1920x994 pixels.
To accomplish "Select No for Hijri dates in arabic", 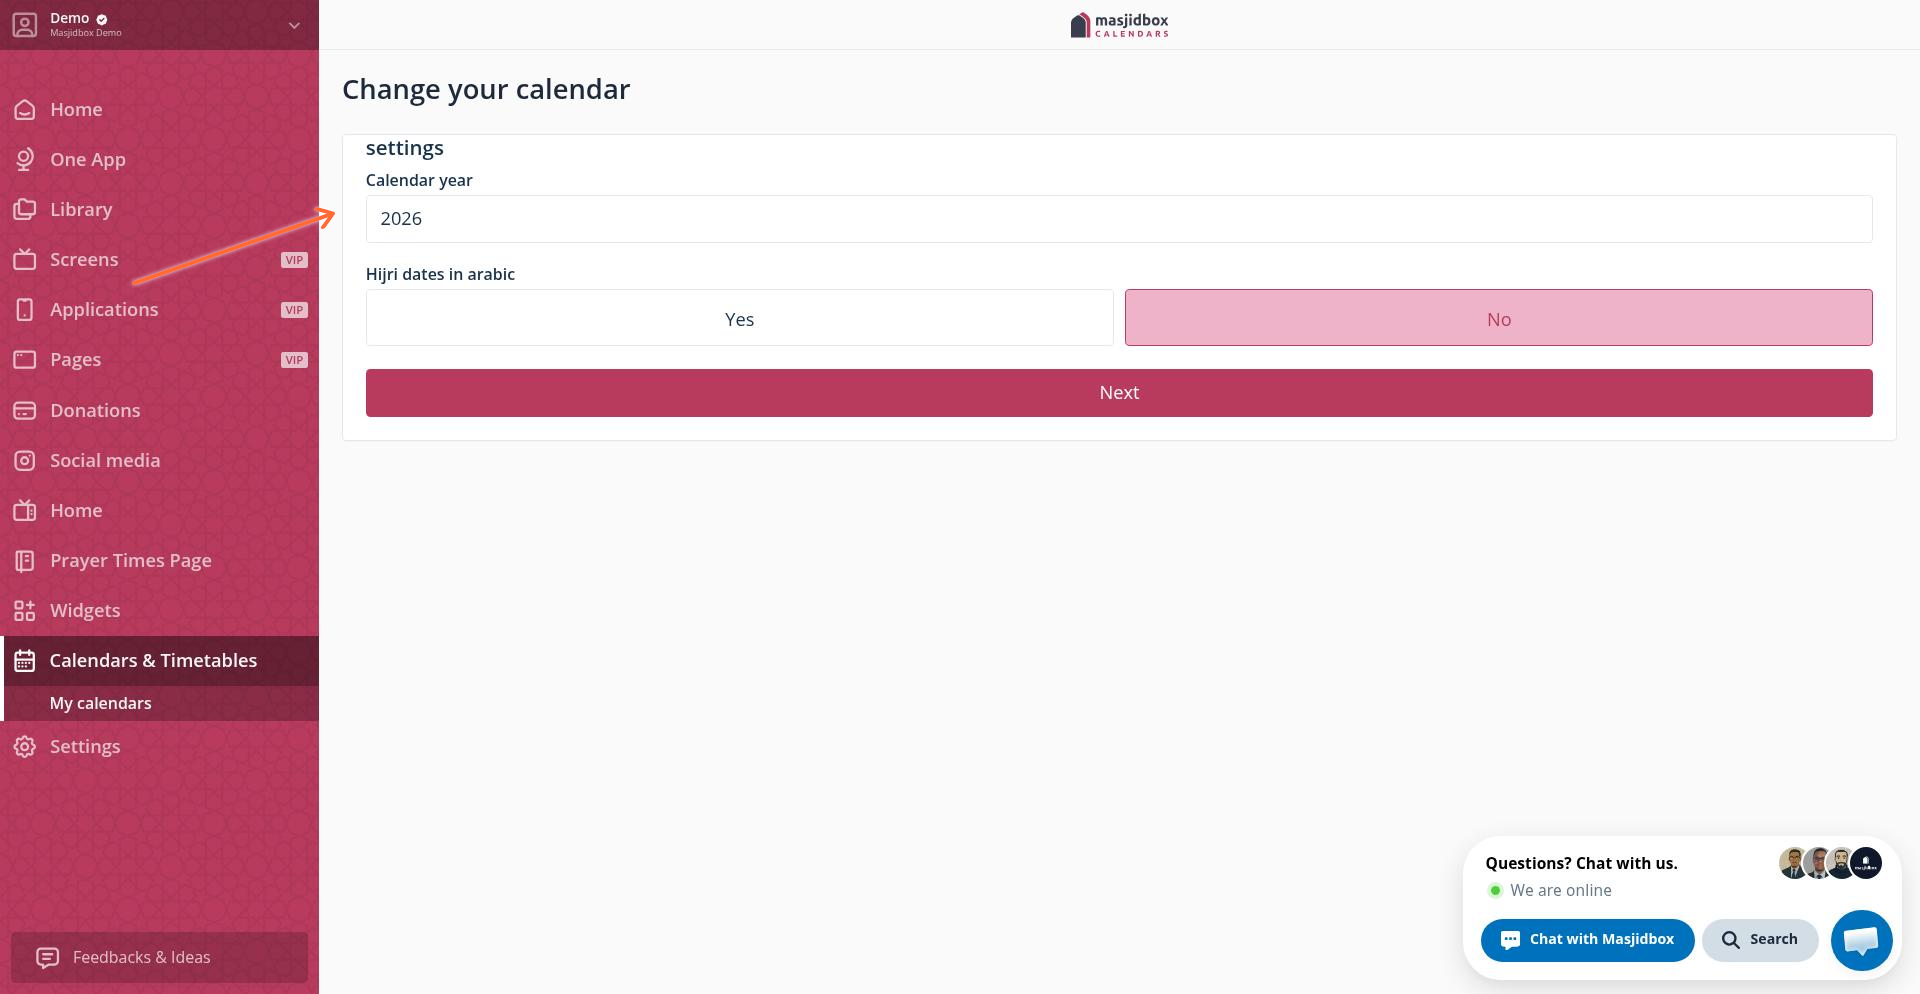I will tap(1498, 318).
